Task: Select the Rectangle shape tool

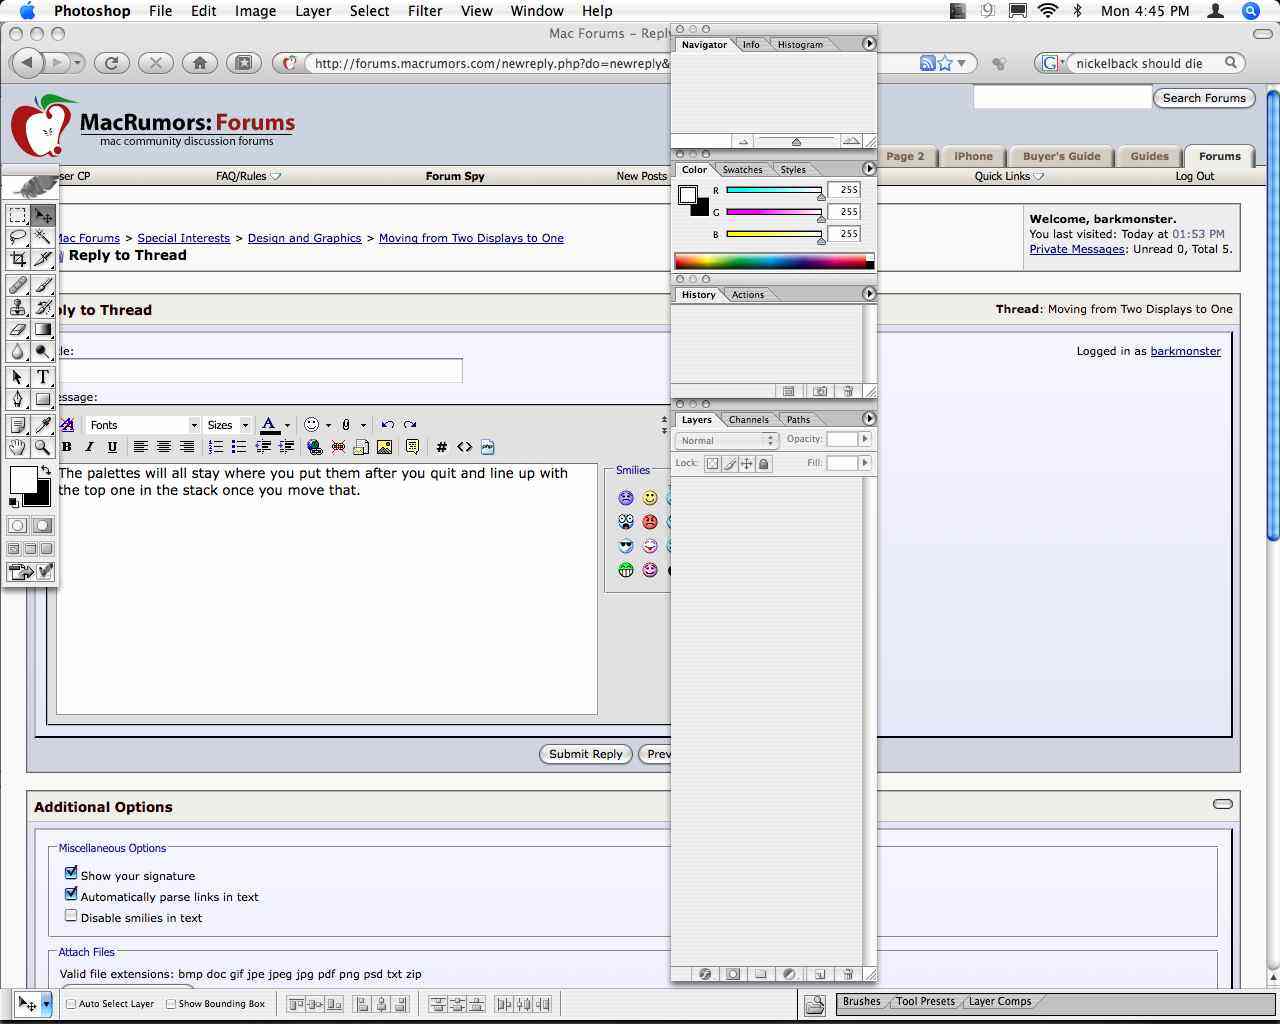Action: (43, 399)
